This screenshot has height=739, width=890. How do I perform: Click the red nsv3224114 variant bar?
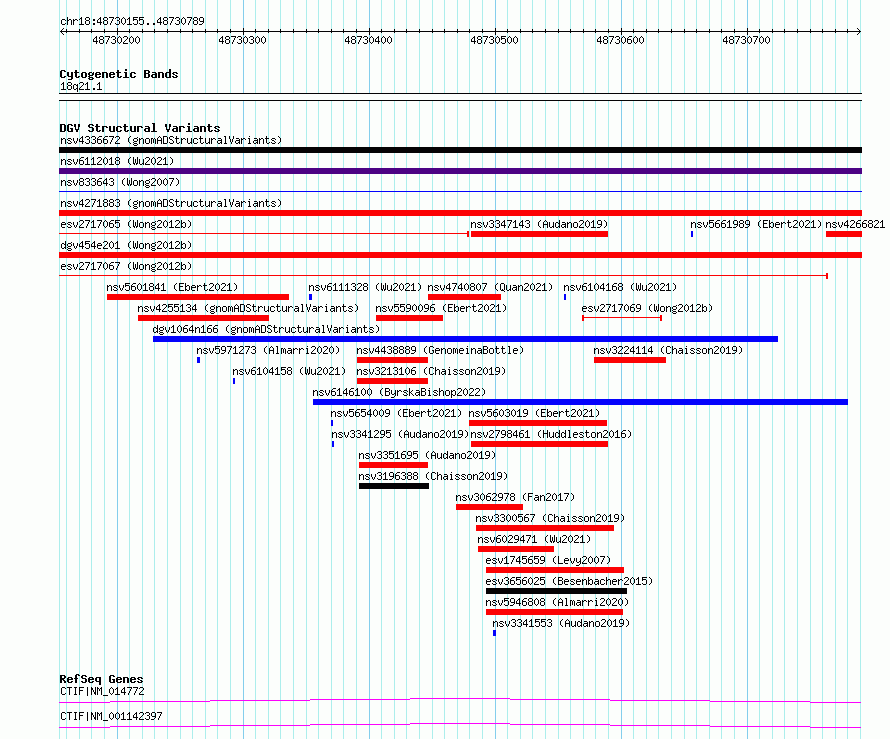tap(629, 360)
